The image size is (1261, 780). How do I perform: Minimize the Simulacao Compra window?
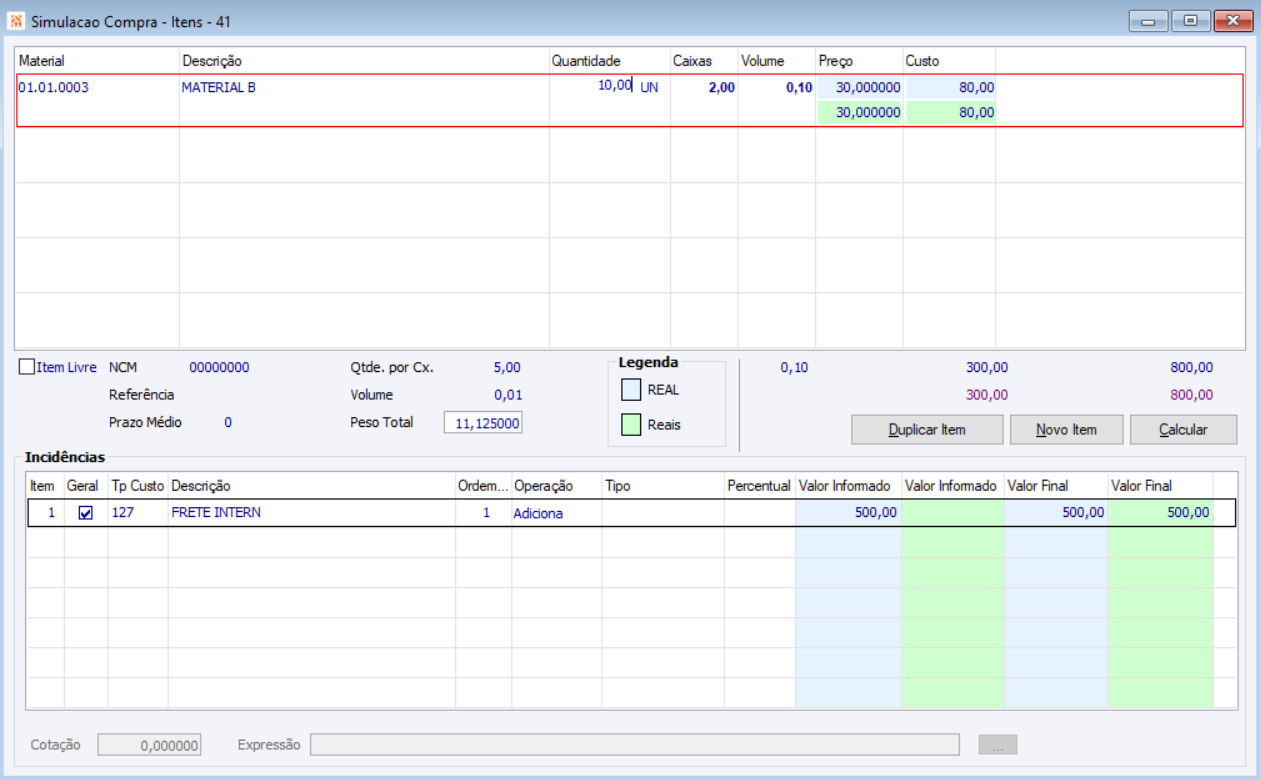click(1148, 21)
